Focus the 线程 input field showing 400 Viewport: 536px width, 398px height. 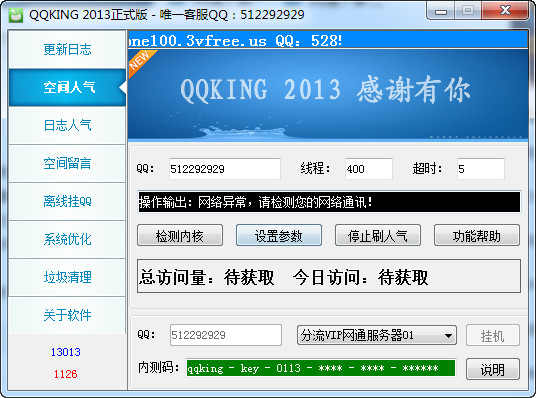click(x=368, y=169)
